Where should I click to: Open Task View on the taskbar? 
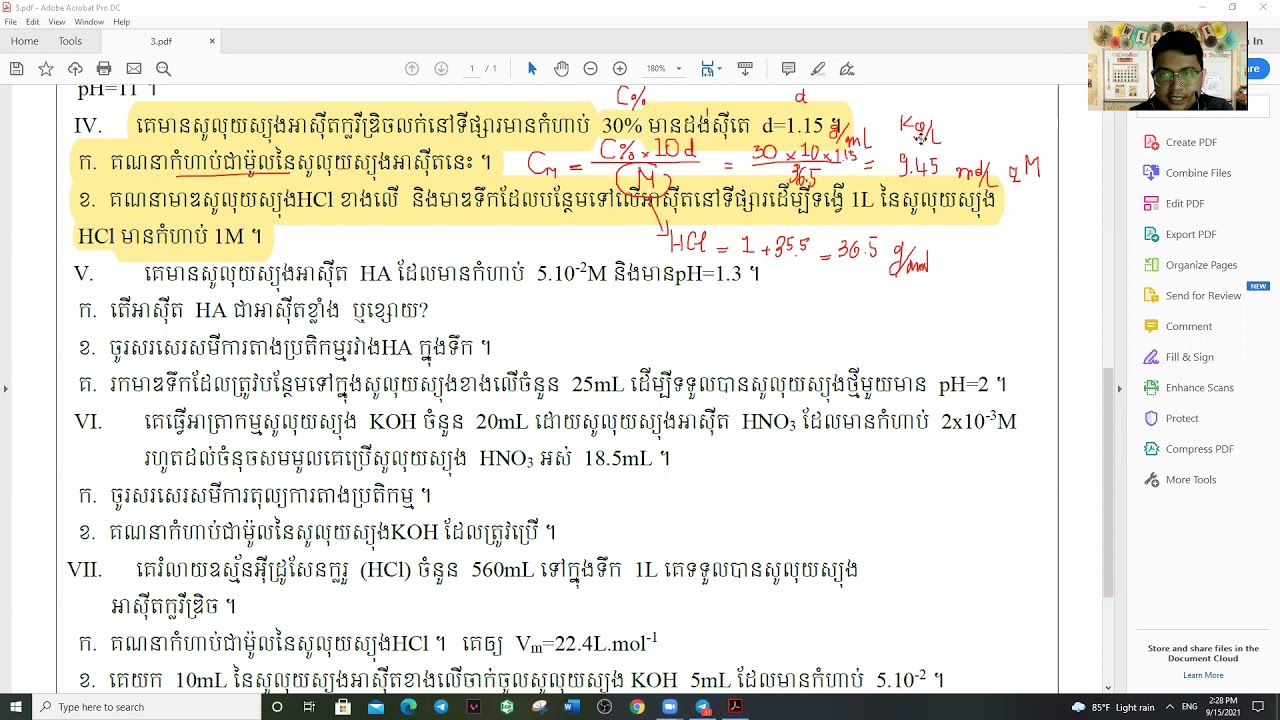[x=309, y=707]
